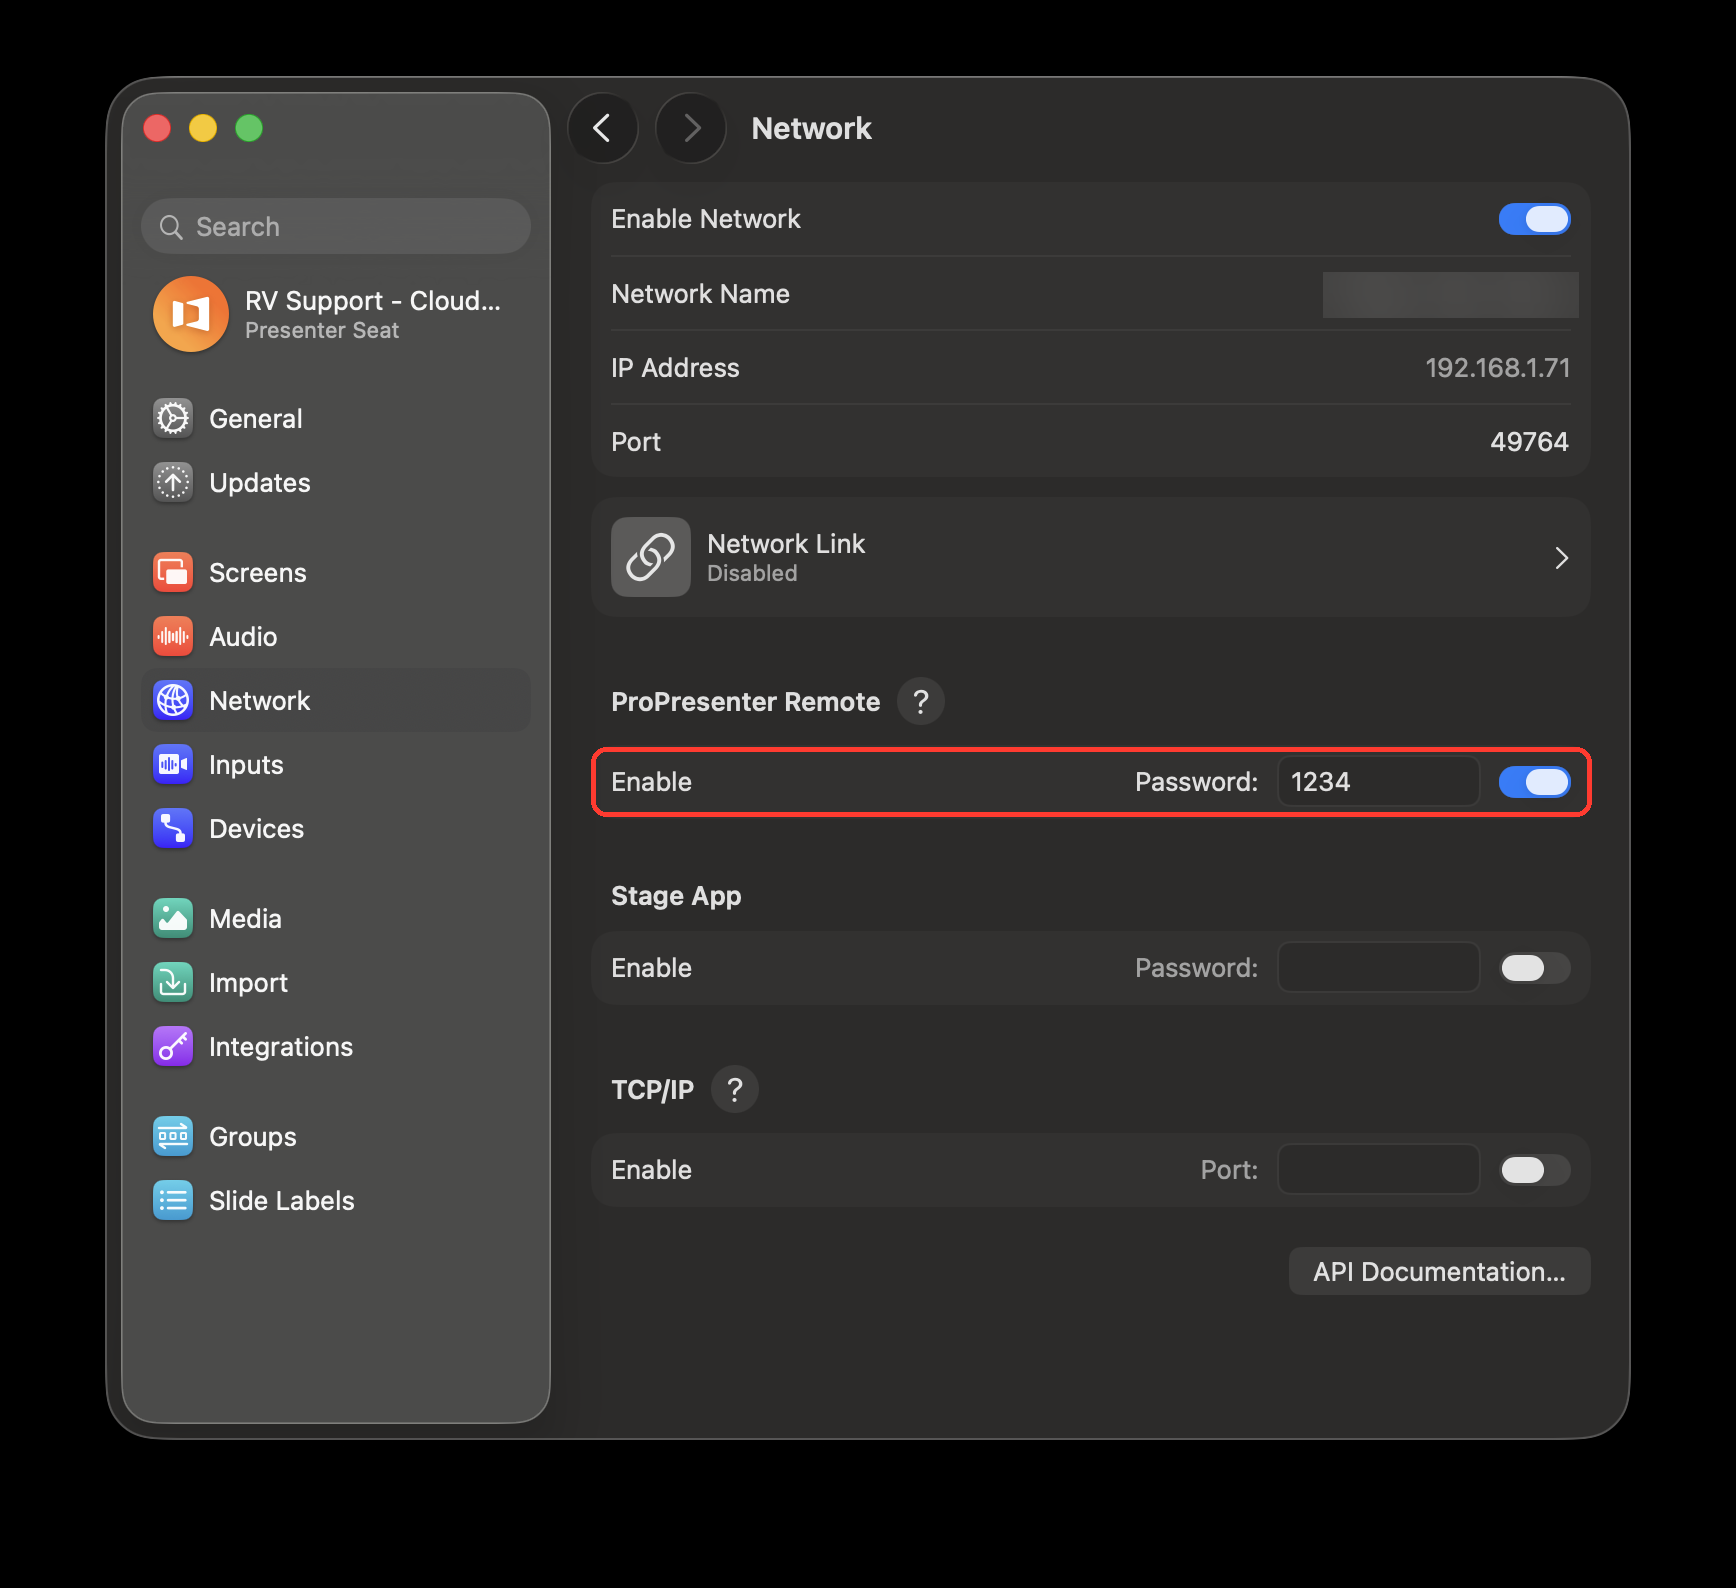1736x1588 pixels.
Task: Select the Screens icon in sidebar
Action: [x=173, y=572]
